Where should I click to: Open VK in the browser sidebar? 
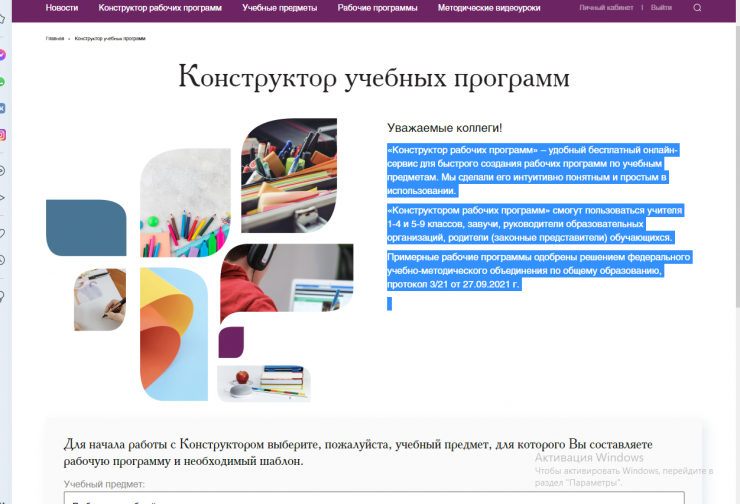(3, 108)
